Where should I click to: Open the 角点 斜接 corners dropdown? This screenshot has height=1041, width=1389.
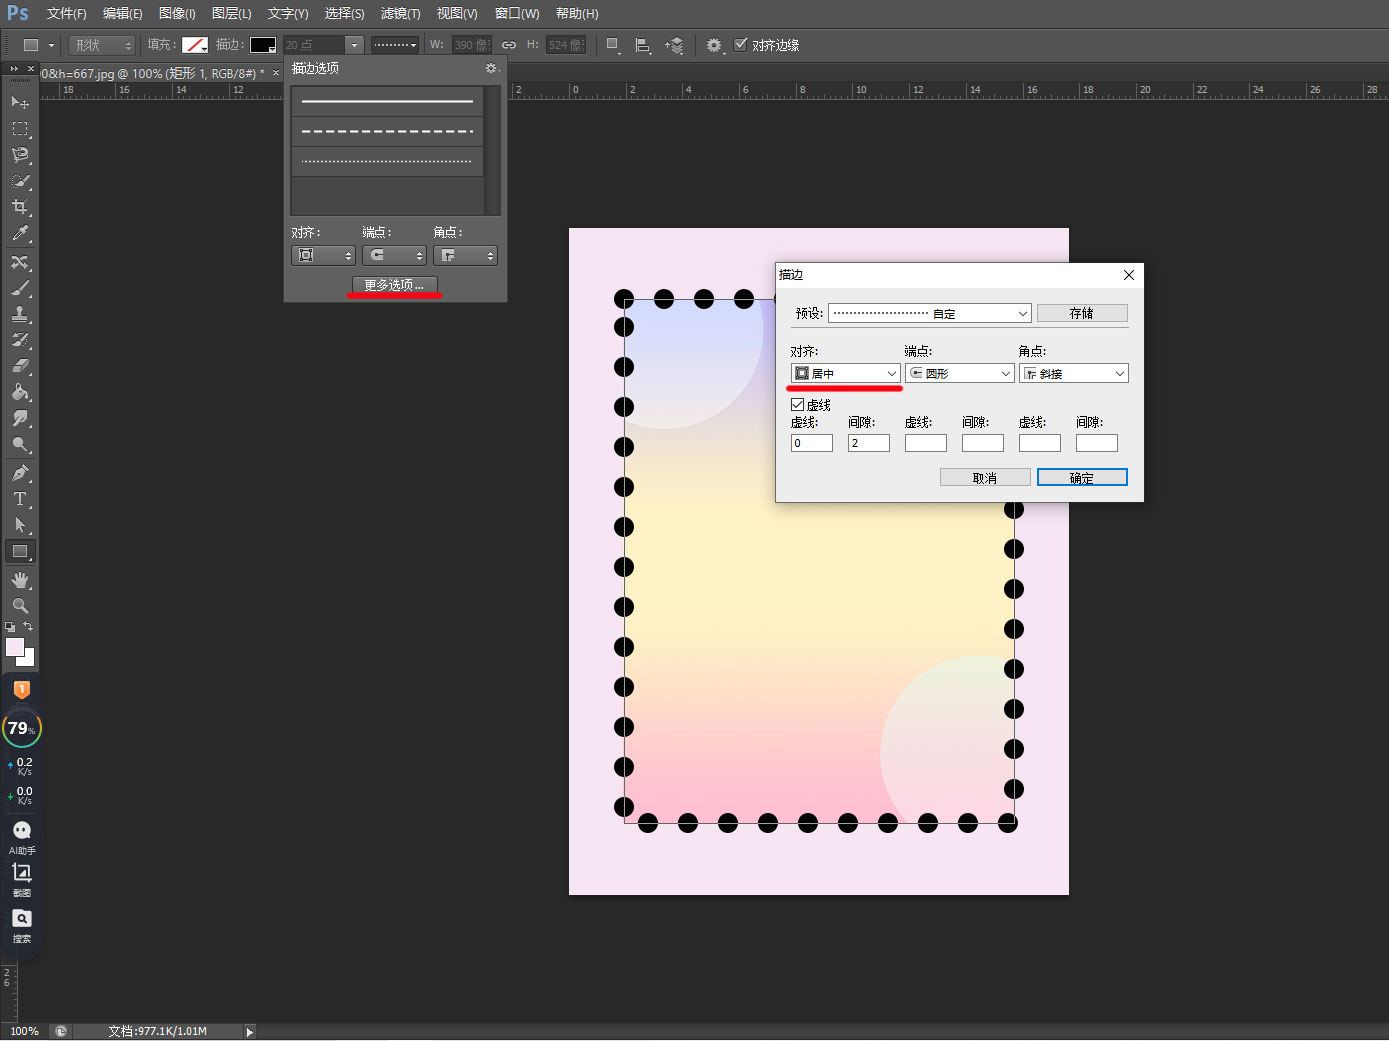1073,373
